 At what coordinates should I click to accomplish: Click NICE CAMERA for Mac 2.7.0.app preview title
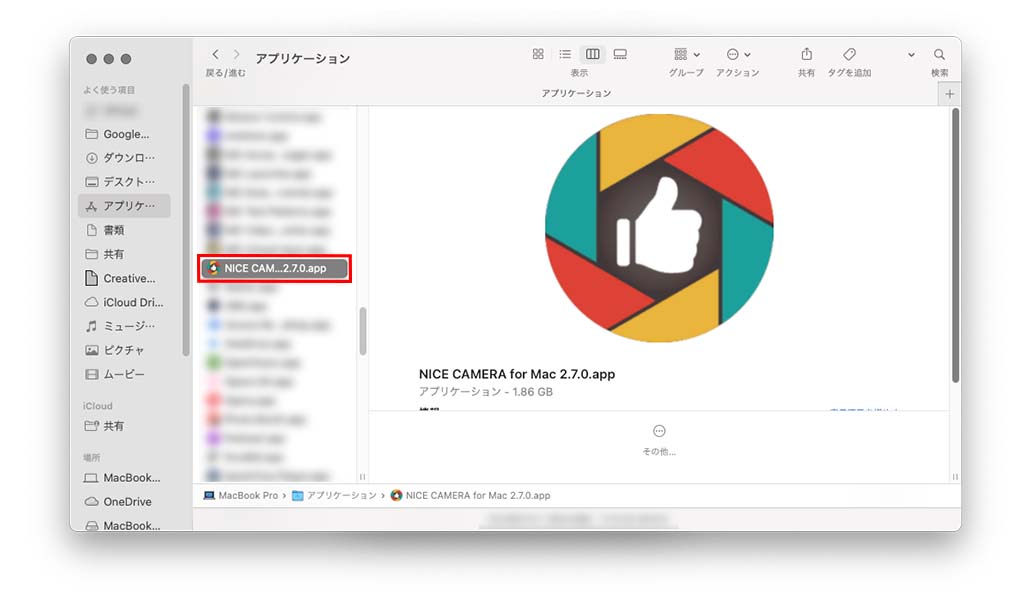pyautogui.click(x=517, y=374)
